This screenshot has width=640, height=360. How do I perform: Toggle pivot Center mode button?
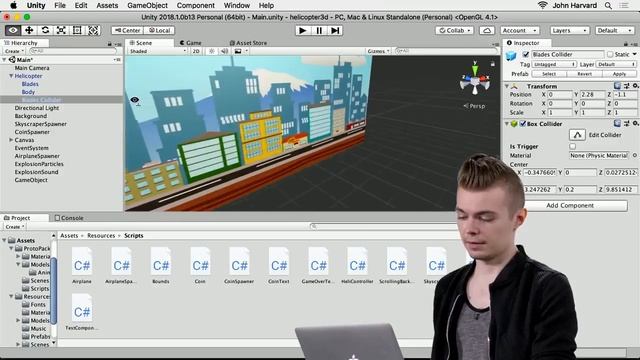128,30
